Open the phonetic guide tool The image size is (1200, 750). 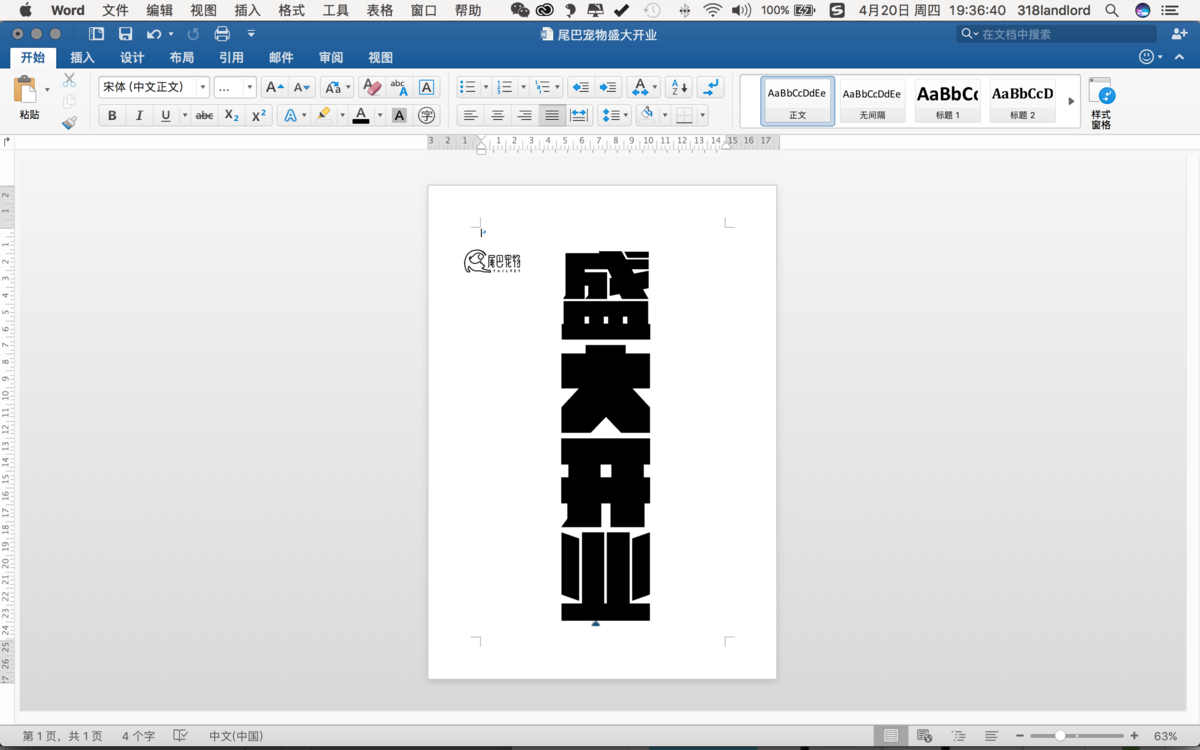(399, 88)
